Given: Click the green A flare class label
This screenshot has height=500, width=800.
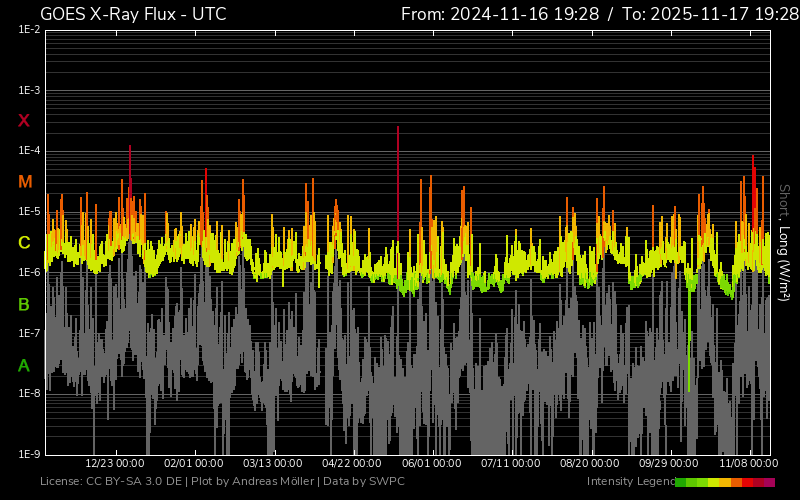Looking at the screenshot, I should [24, 366].
